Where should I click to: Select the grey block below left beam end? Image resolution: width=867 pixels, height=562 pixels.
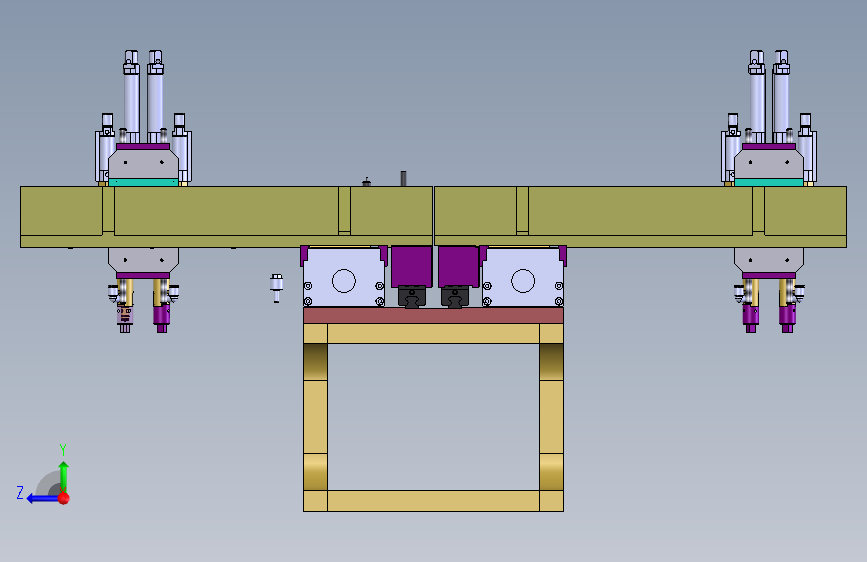[x=143, y=259]
